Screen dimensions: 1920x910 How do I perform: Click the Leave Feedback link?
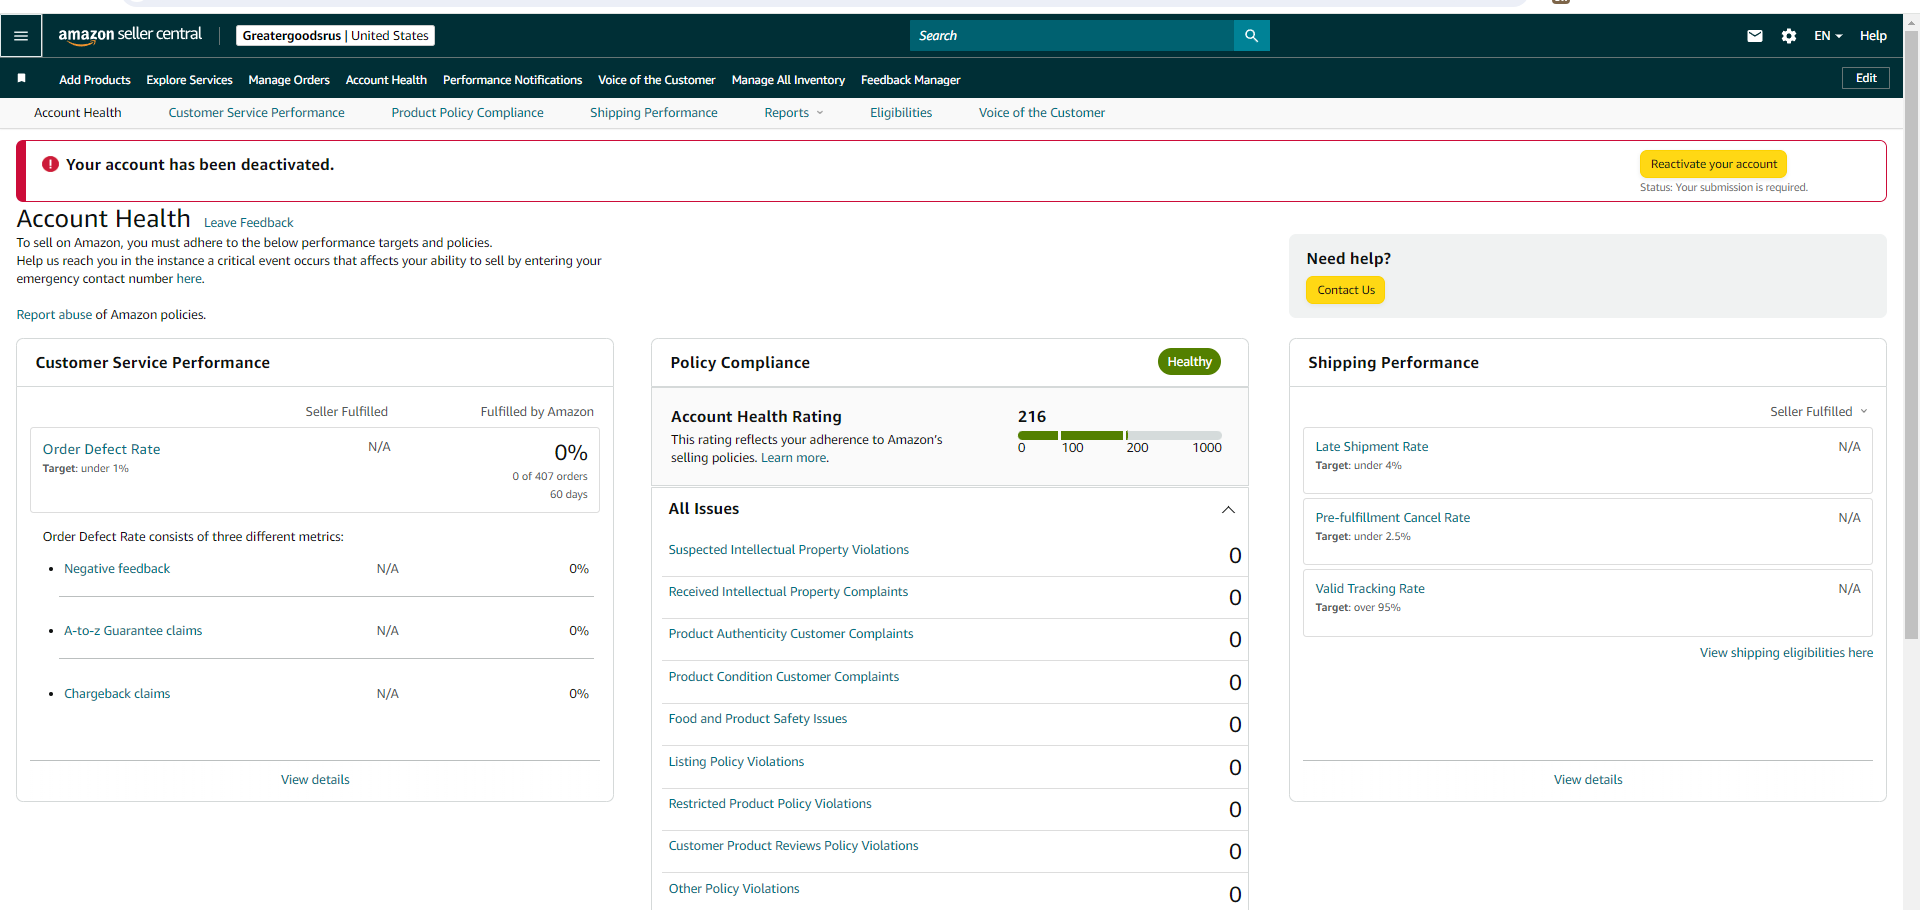[249, 223]
